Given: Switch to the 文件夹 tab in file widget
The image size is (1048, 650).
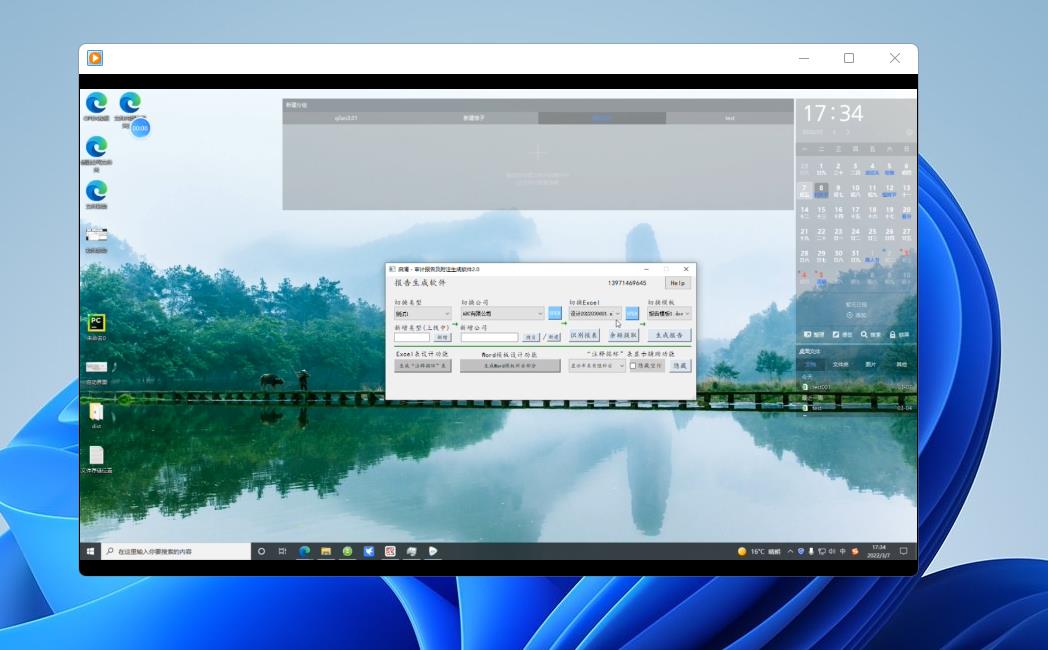Looking at the screenshot, I should coord(841,364).
